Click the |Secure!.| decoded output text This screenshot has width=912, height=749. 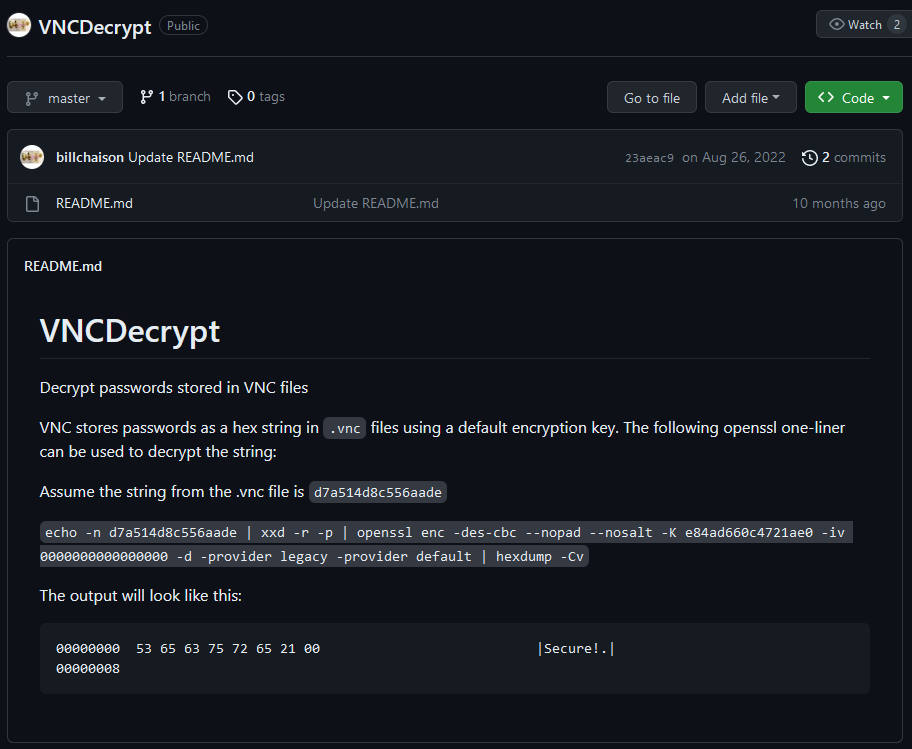point(576,649)
